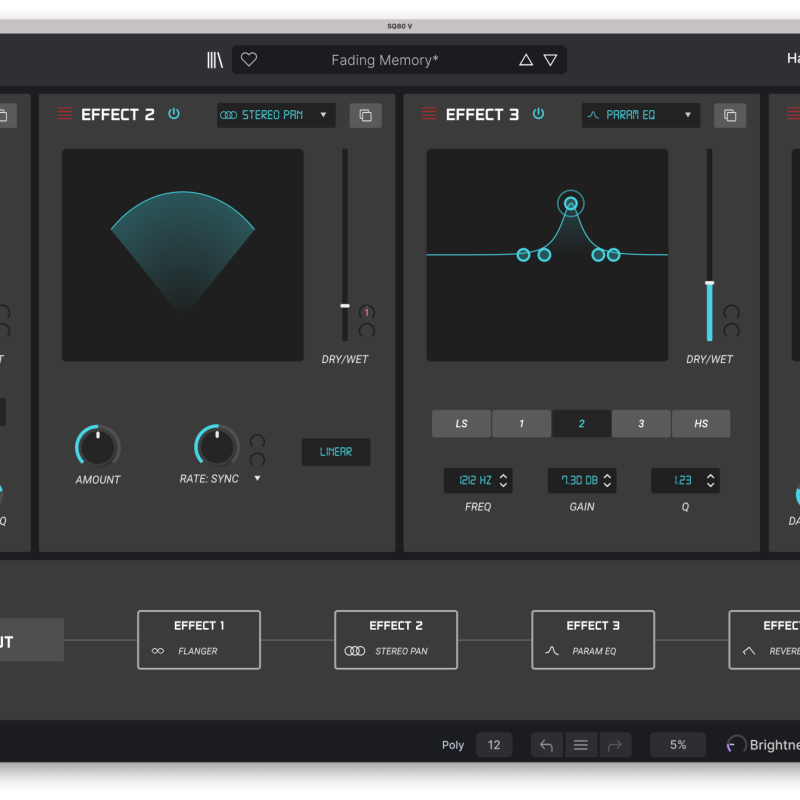This screenshot has width=800, height=800.
Task: Click the Gain stepper arrows
Action: (x=607, y=481)
